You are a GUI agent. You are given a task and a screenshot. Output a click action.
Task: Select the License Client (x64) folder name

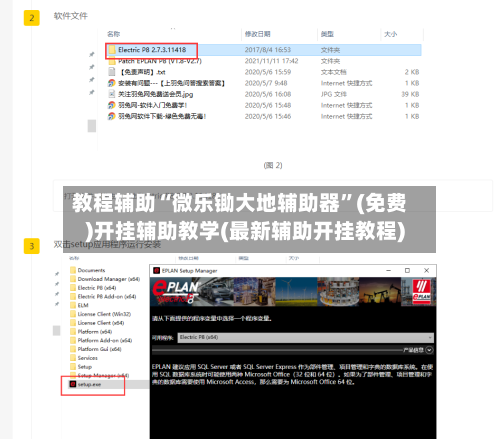pyautogui.click(x=101, y=323)
